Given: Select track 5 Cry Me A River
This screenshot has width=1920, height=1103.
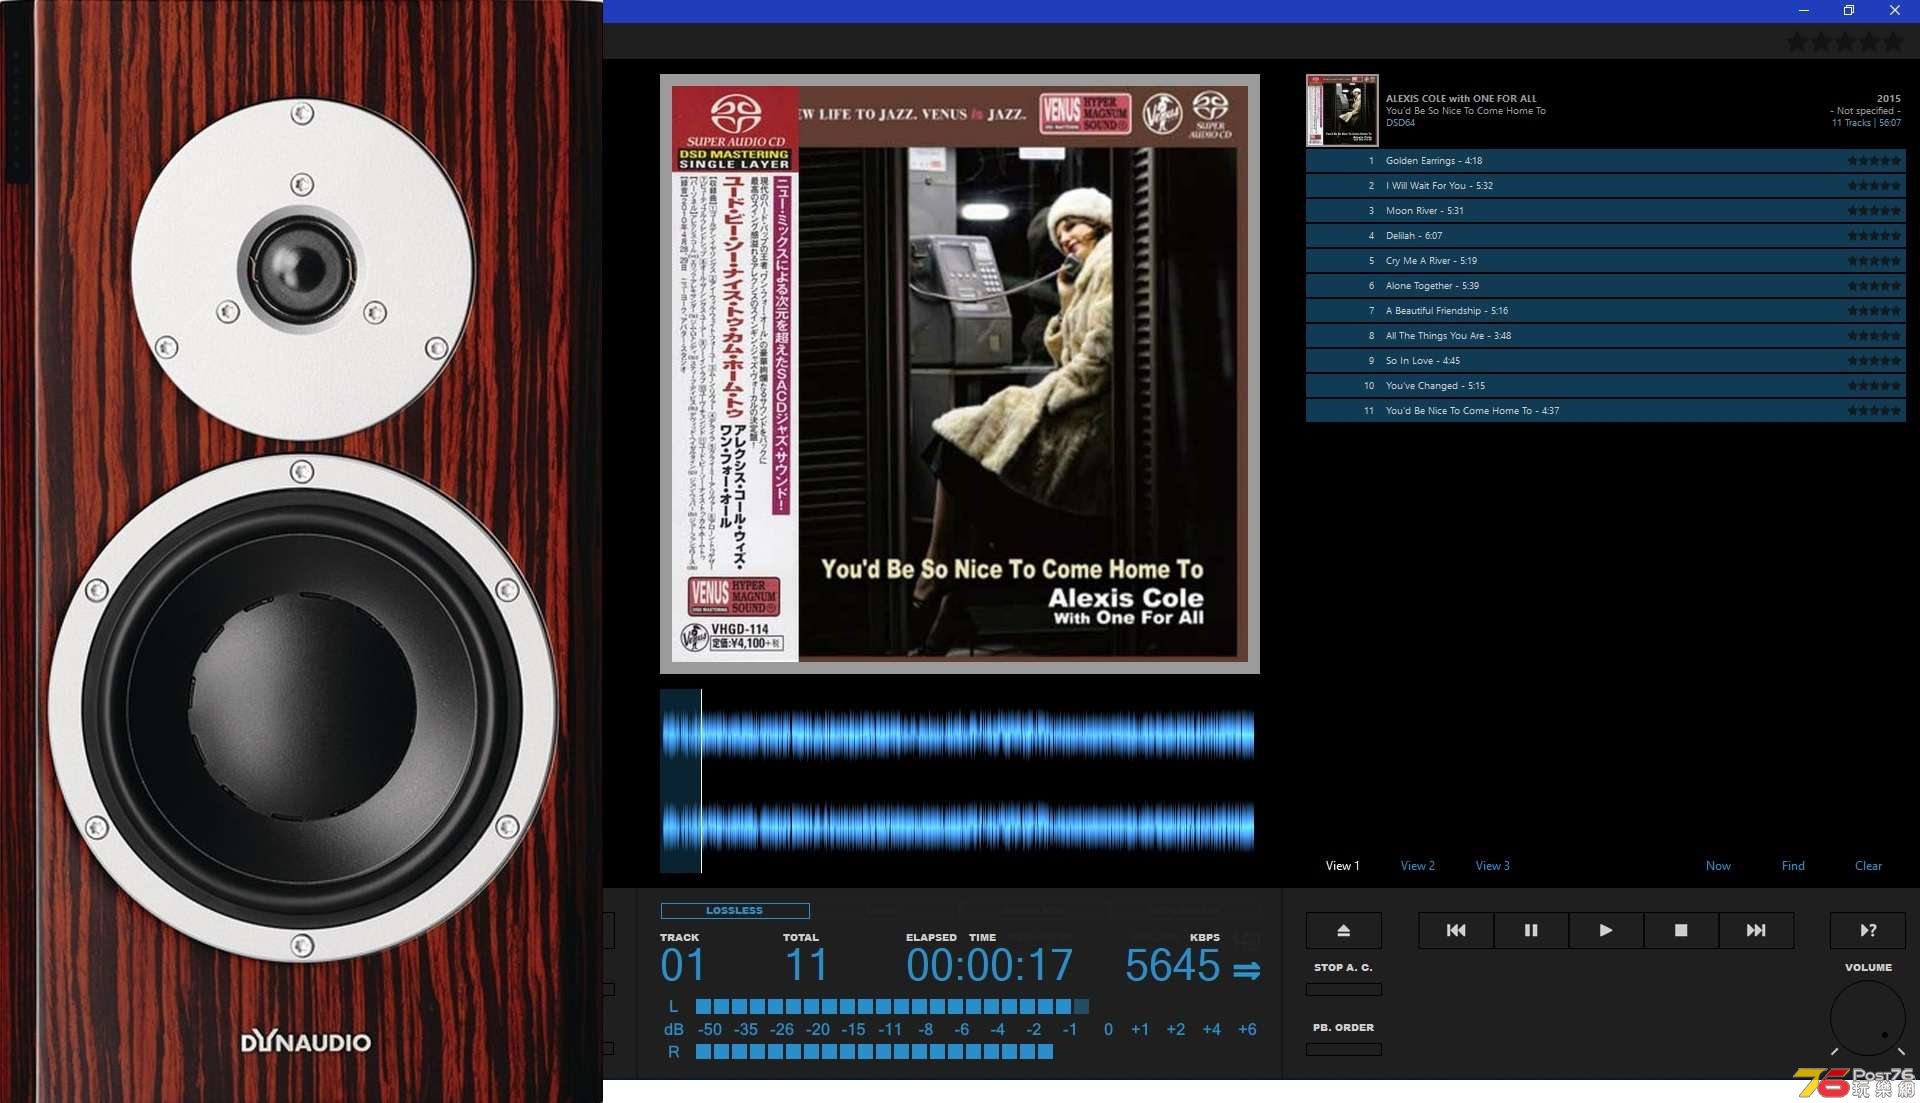Looking at the screenshot, I should pos(1605,260).
